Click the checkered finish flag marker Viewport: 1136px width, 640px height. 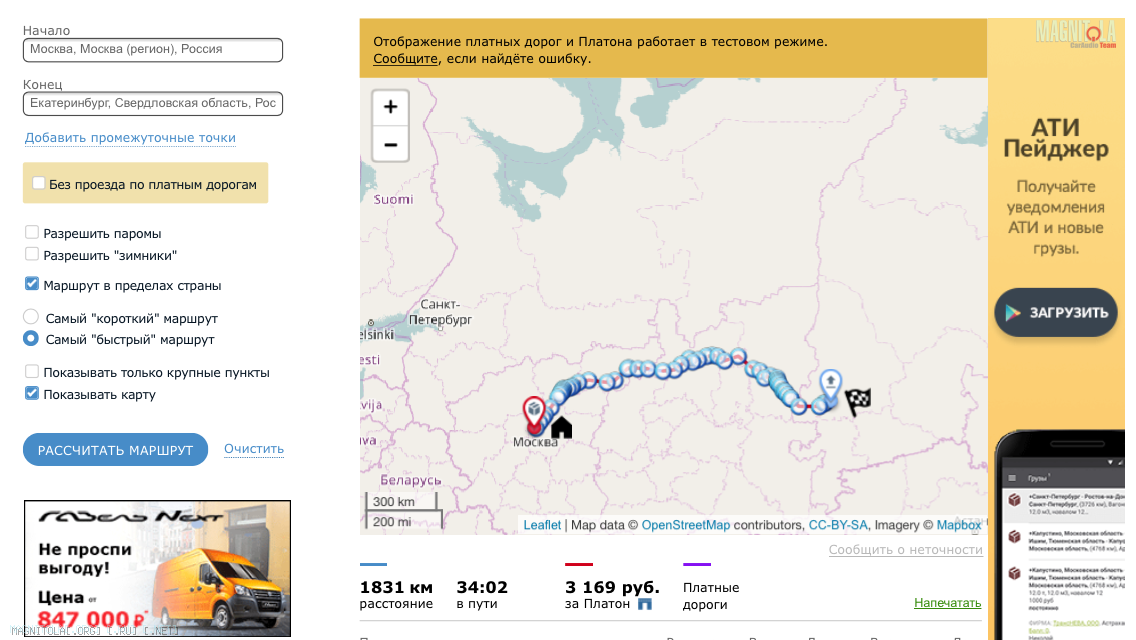click(859, 401)
